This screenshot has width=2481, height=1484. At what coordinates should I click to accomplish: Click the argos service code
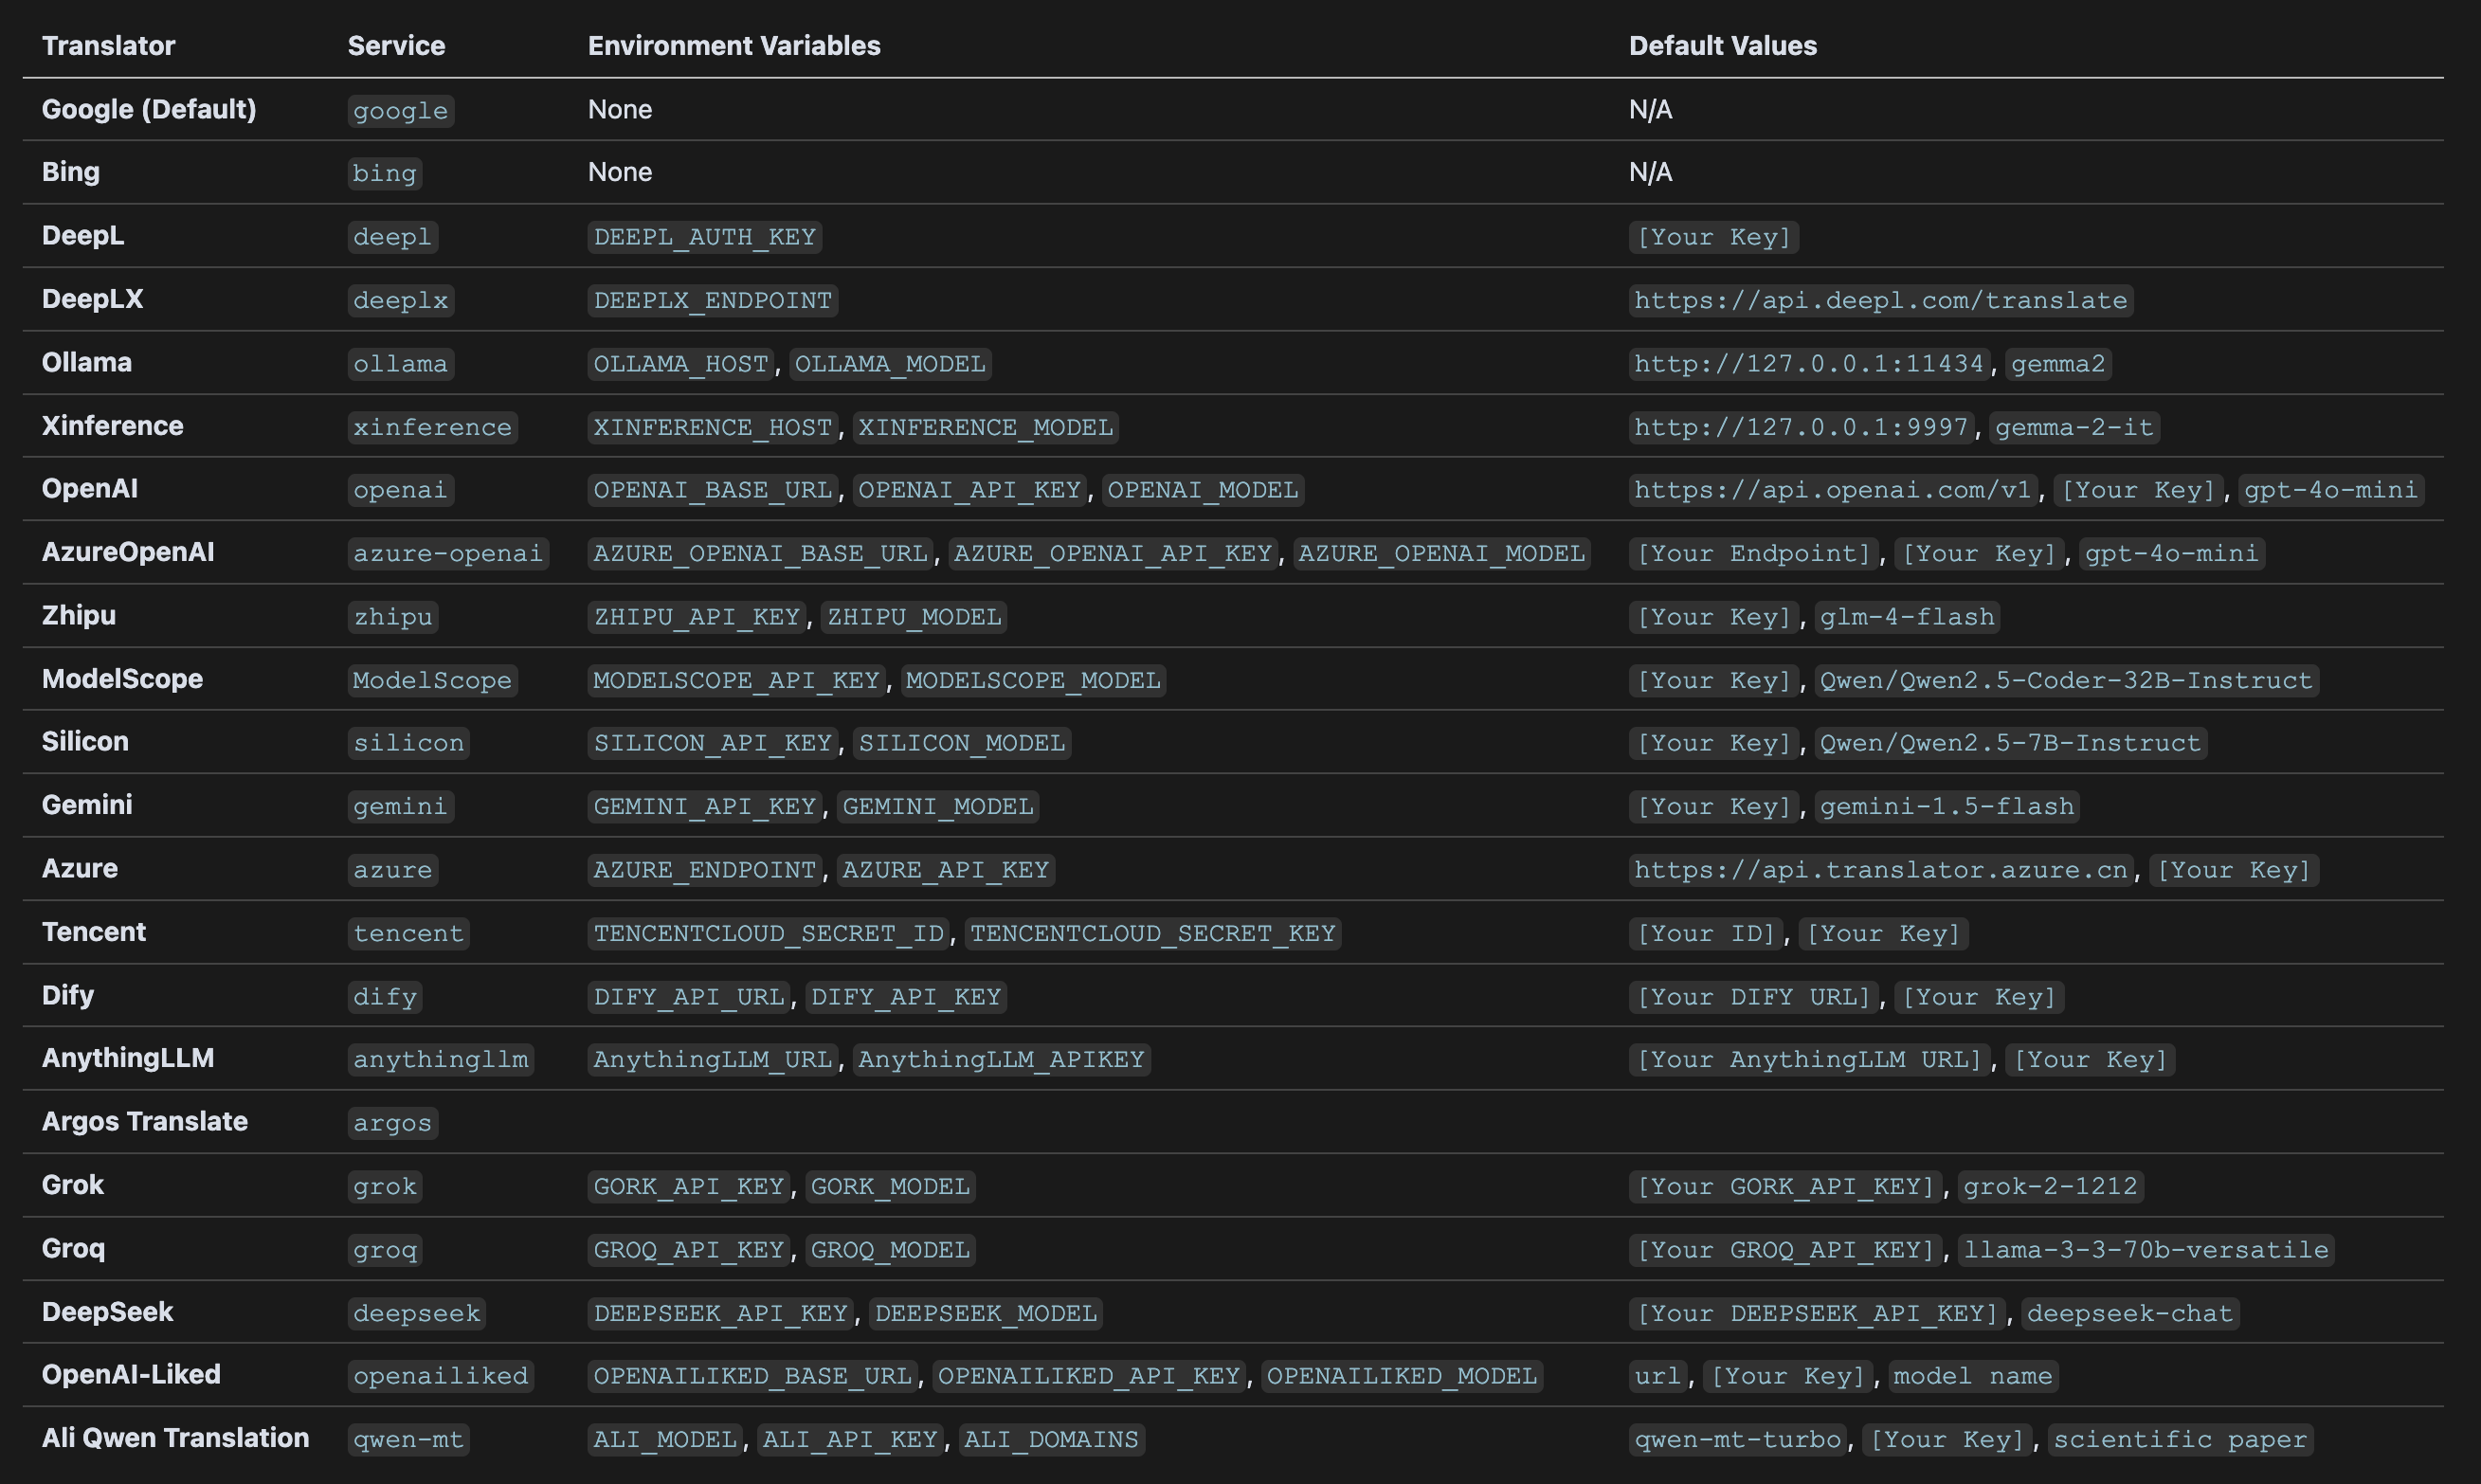[x=393, y=1123]
